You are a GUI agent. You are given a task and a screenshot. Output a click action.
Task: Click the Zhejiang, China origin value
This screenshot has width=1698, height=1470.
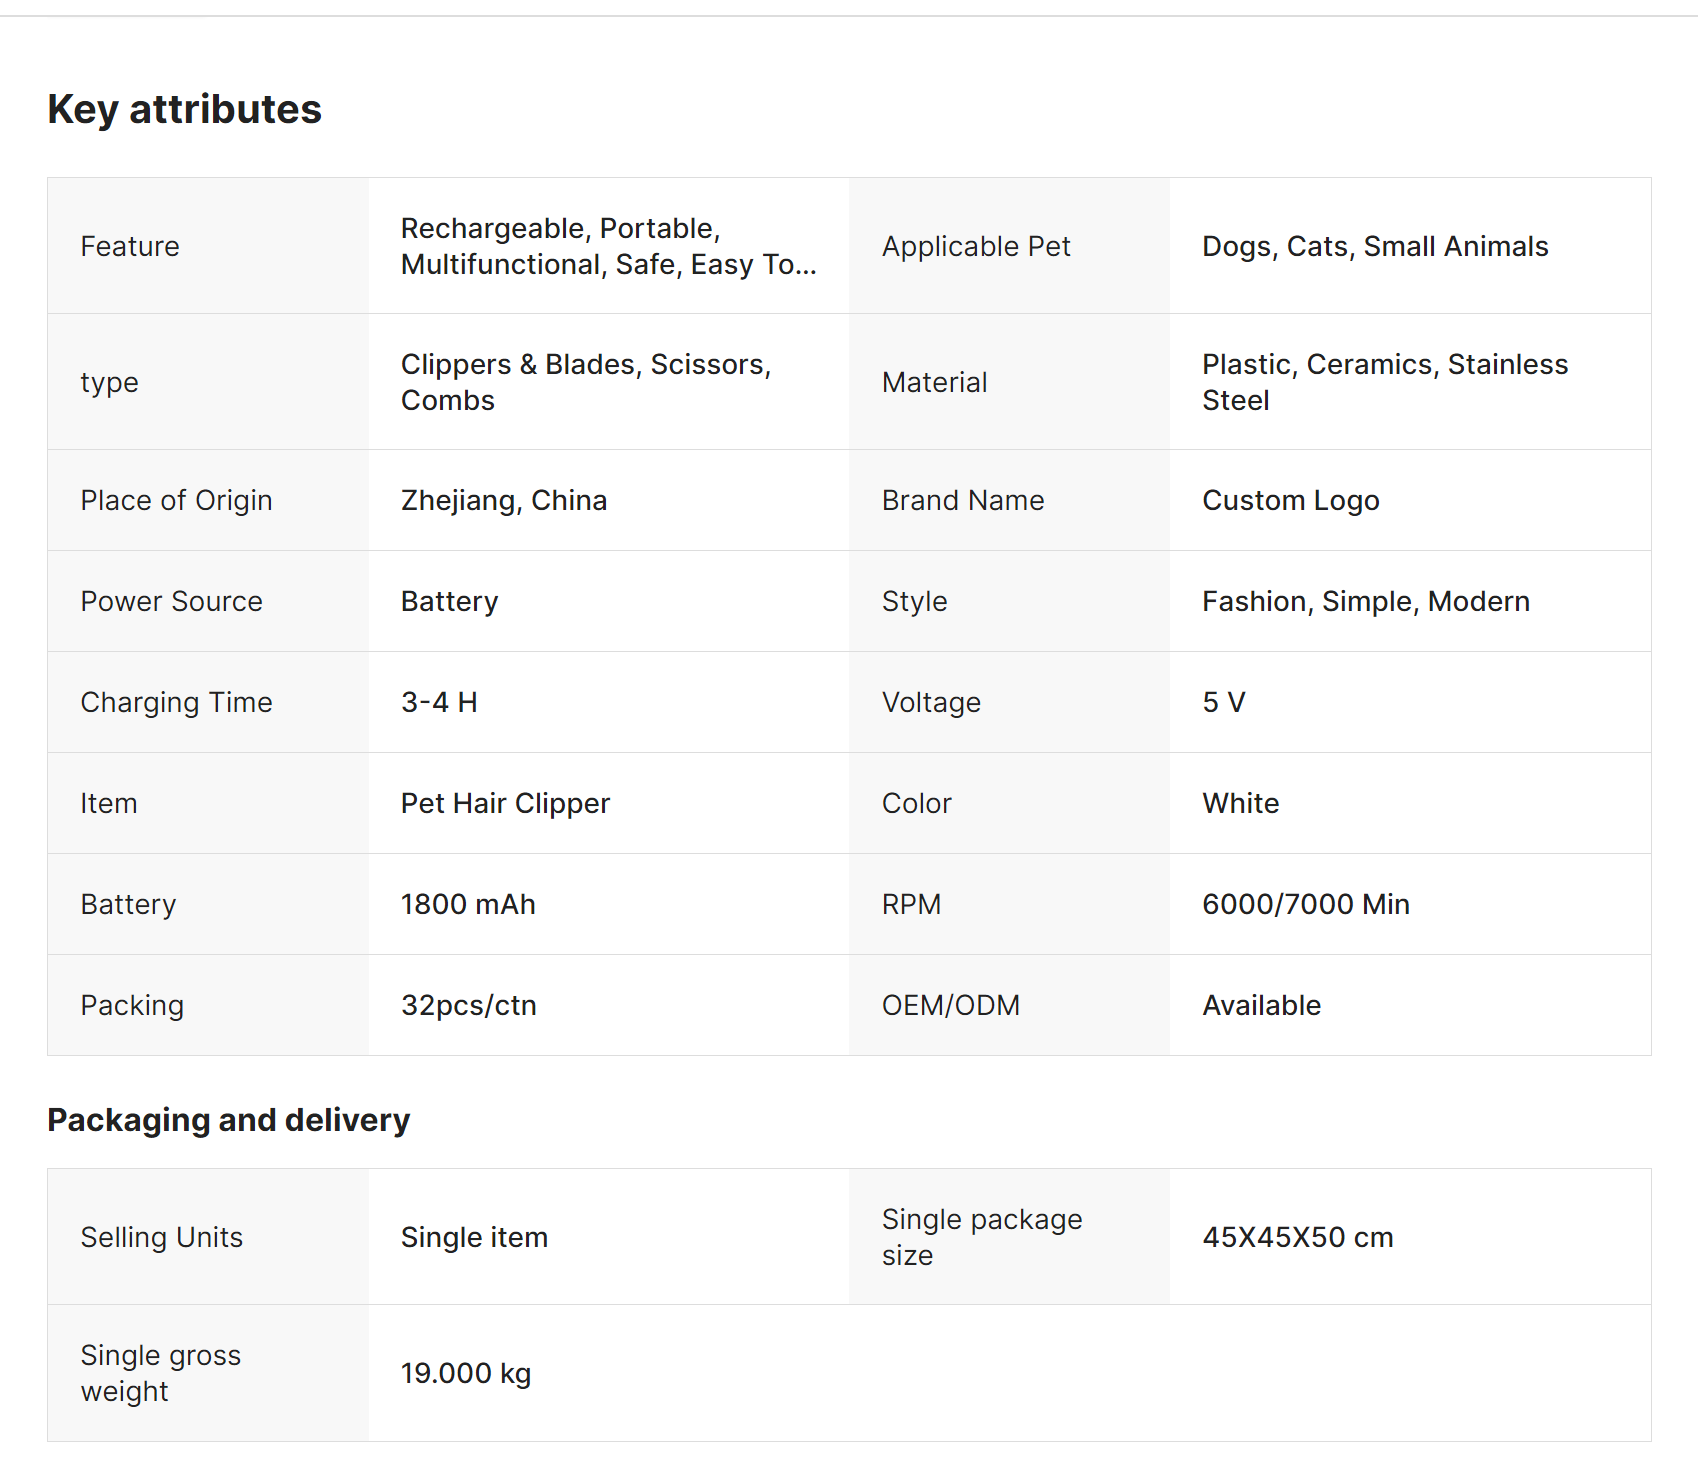click(504, 500)
